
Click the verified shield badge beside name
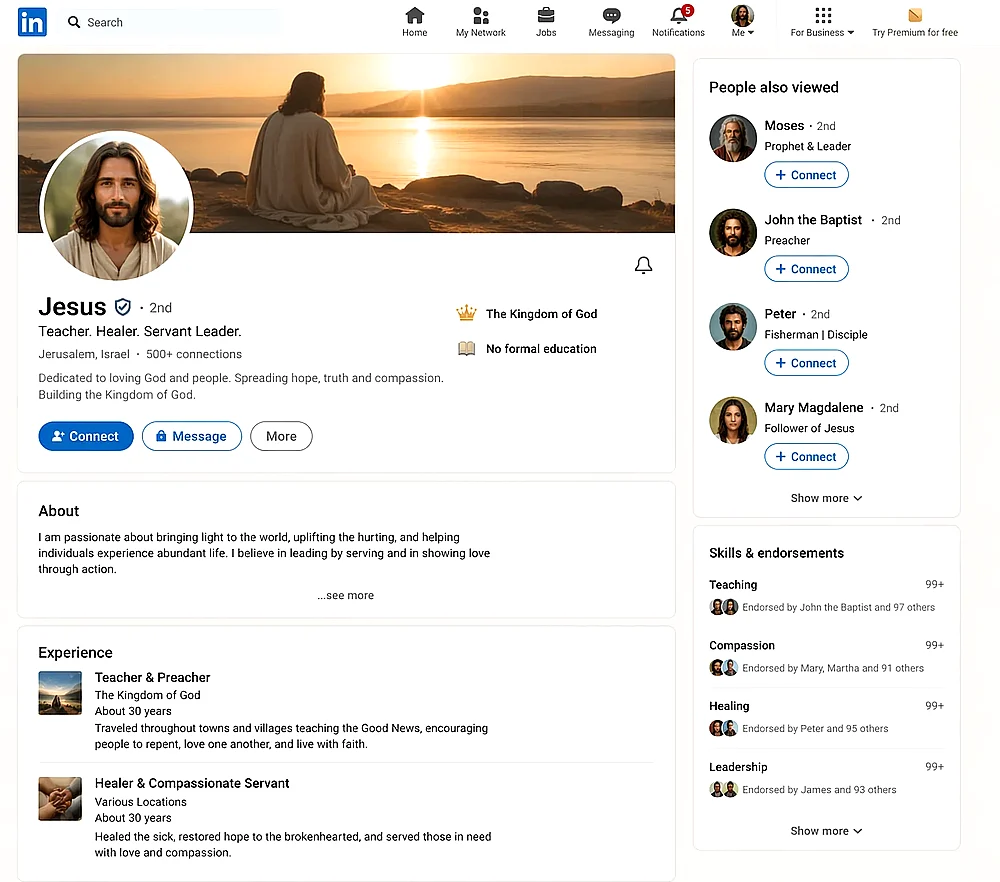point(123,307)
